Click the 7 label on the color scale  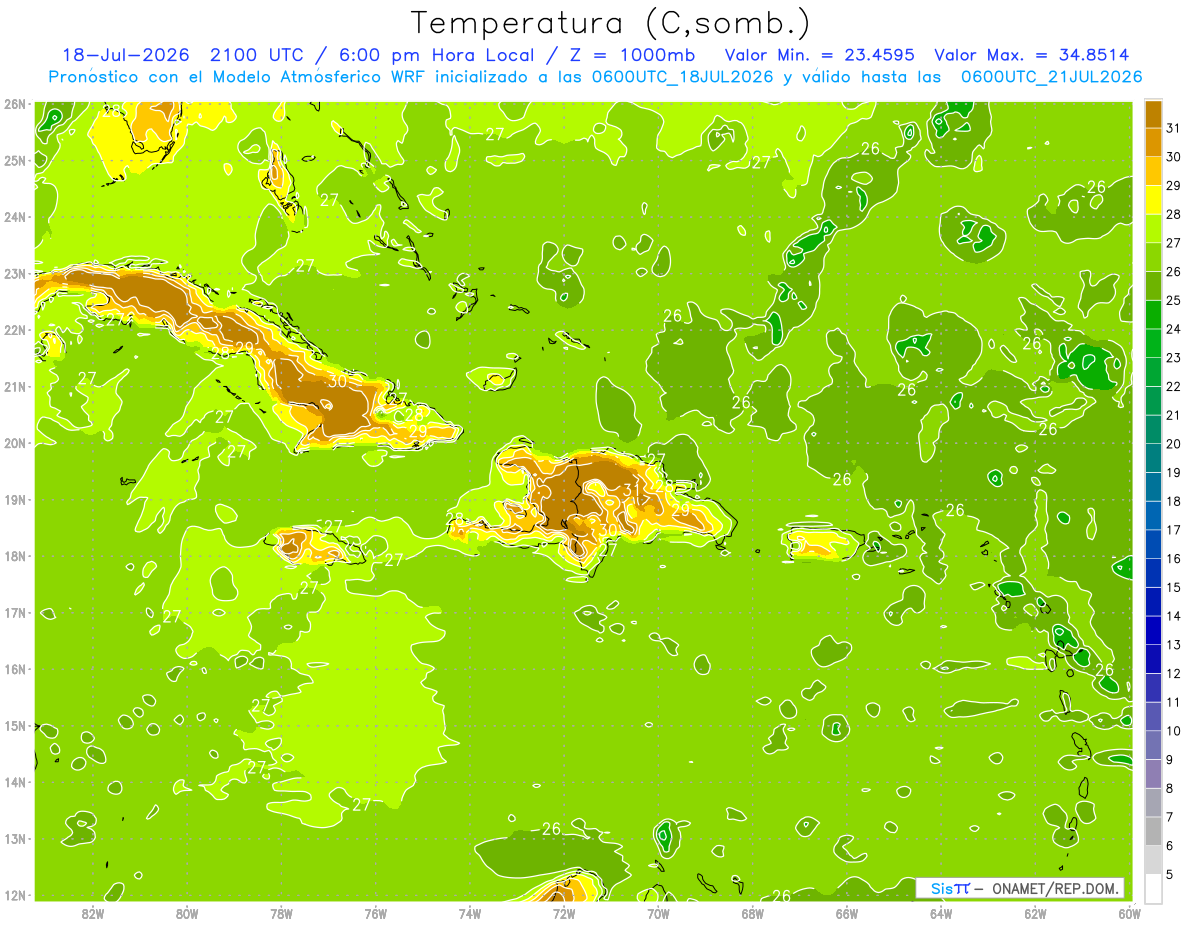click(x=1169, y=817)
